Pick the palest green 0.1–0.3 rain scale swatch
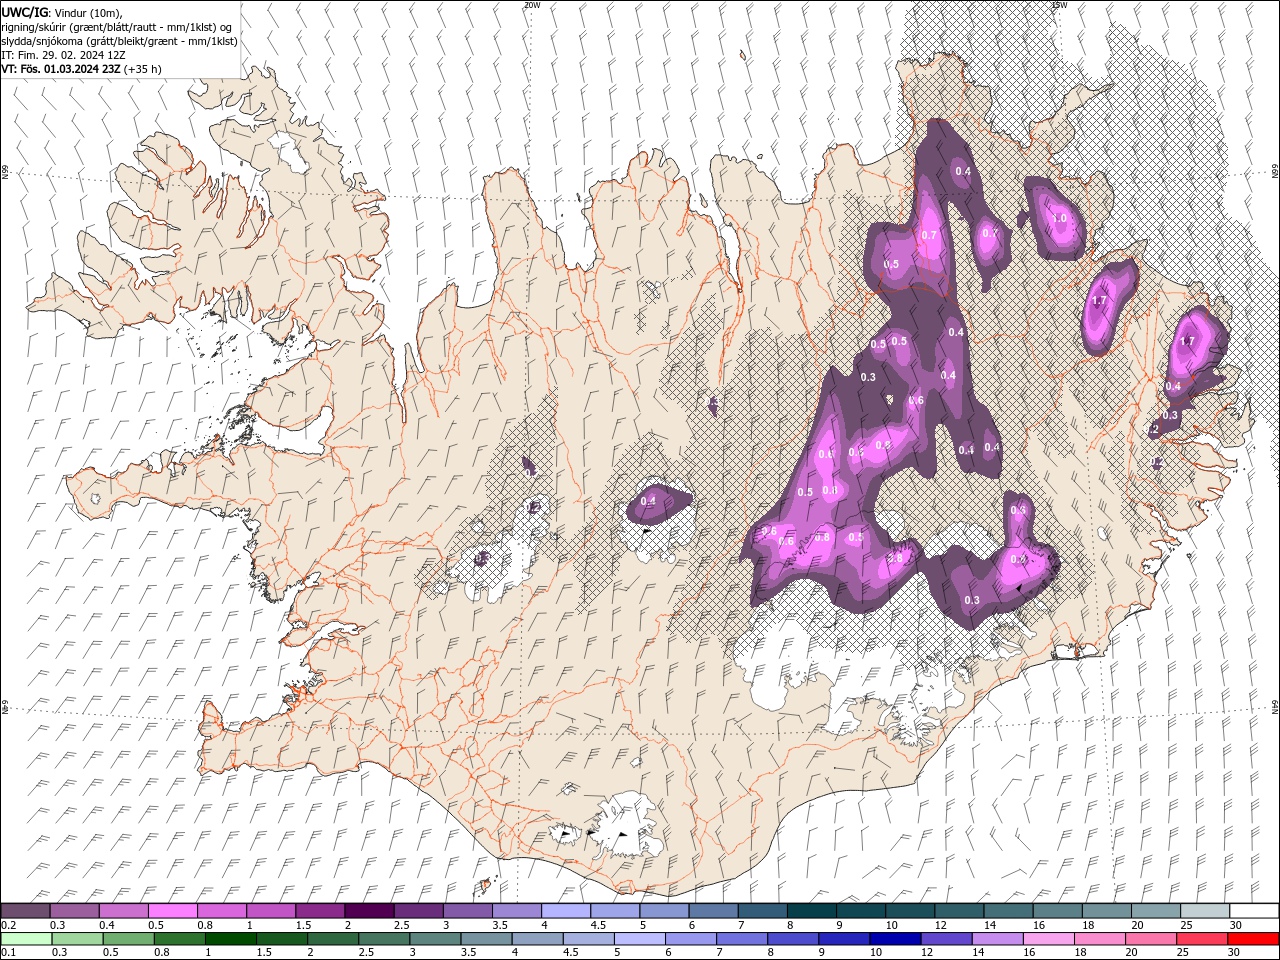 pos(27,939)
